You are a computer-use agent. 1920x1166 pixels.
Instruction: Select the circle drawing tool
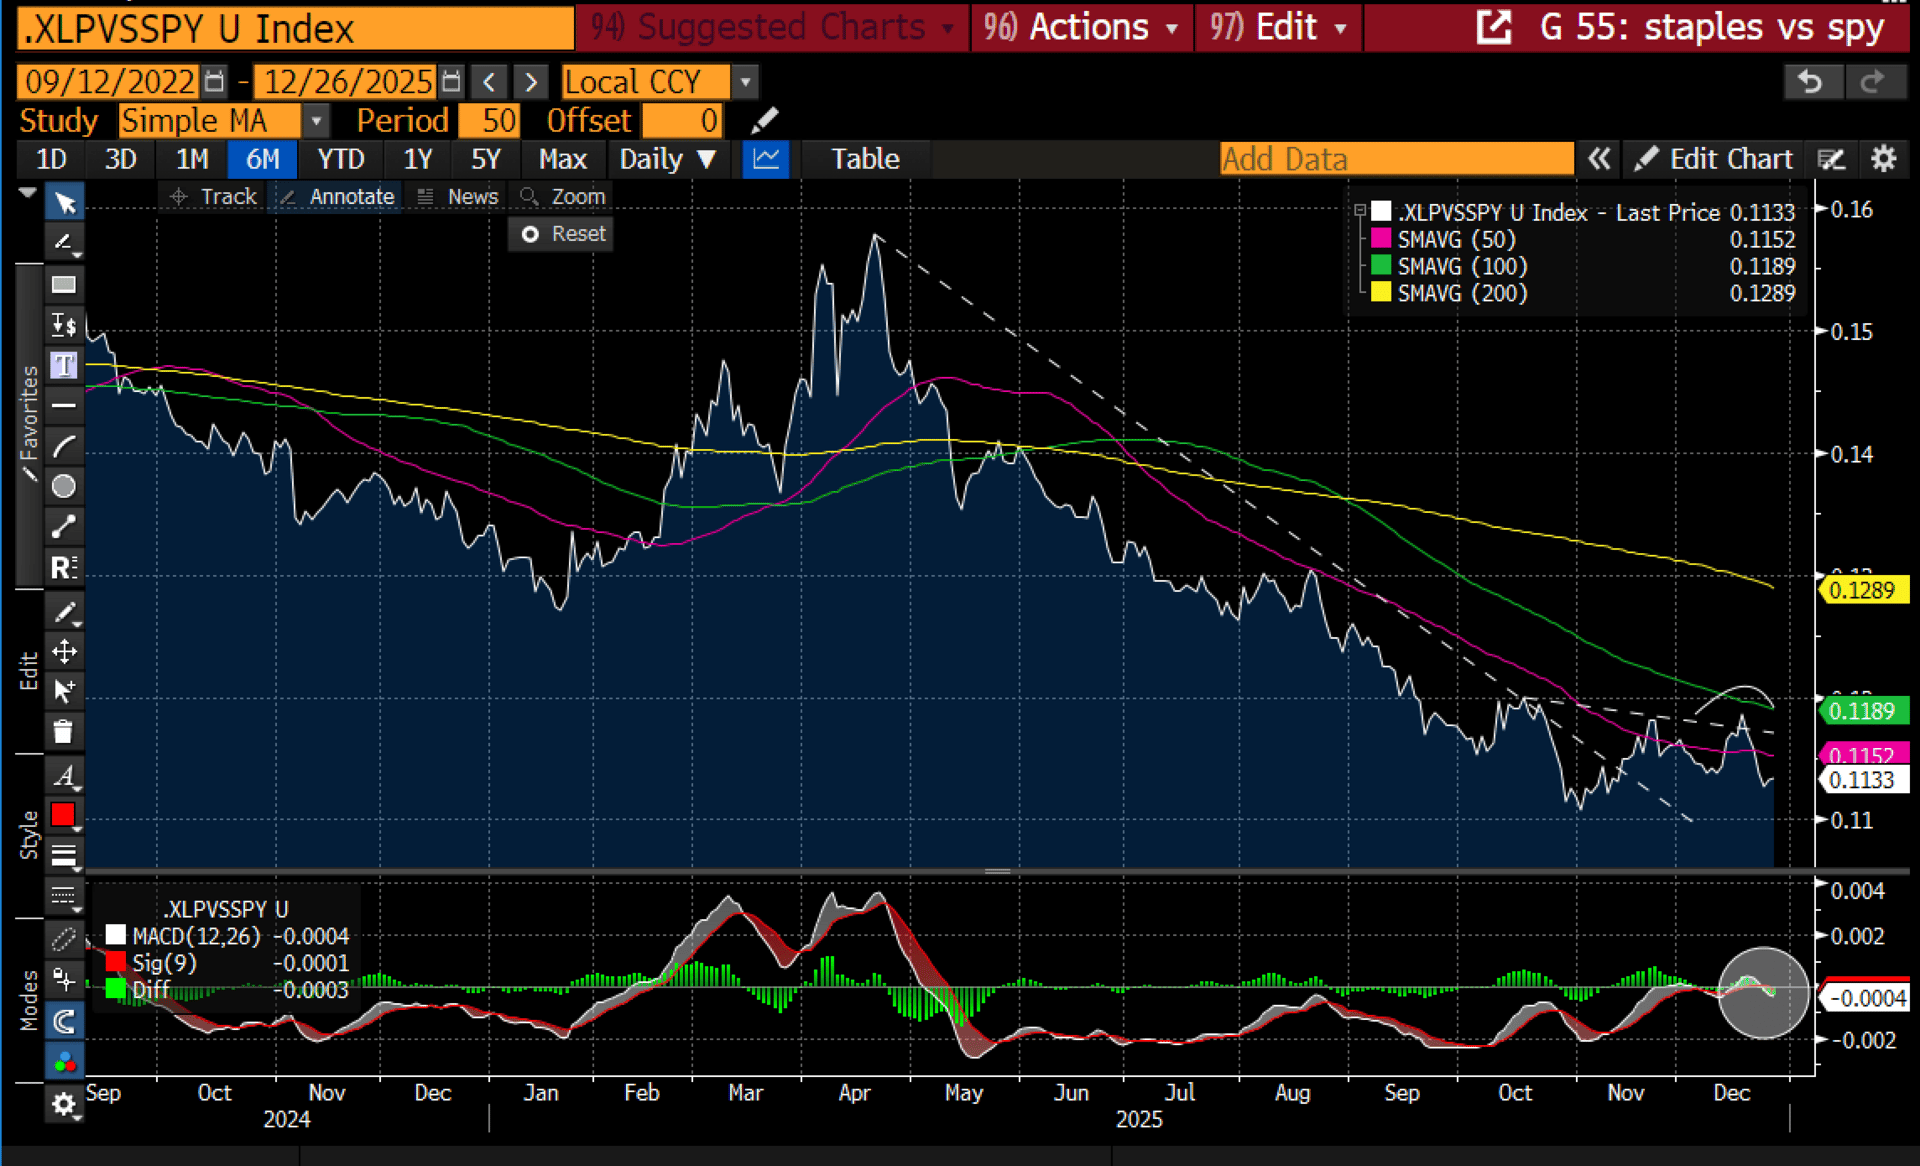tap(63, 486)
